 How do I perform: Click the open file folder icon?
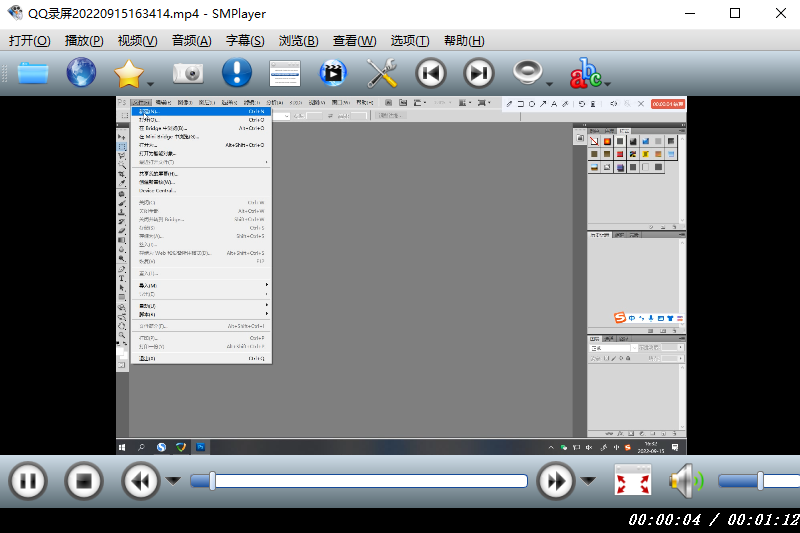tap(32, 73)
